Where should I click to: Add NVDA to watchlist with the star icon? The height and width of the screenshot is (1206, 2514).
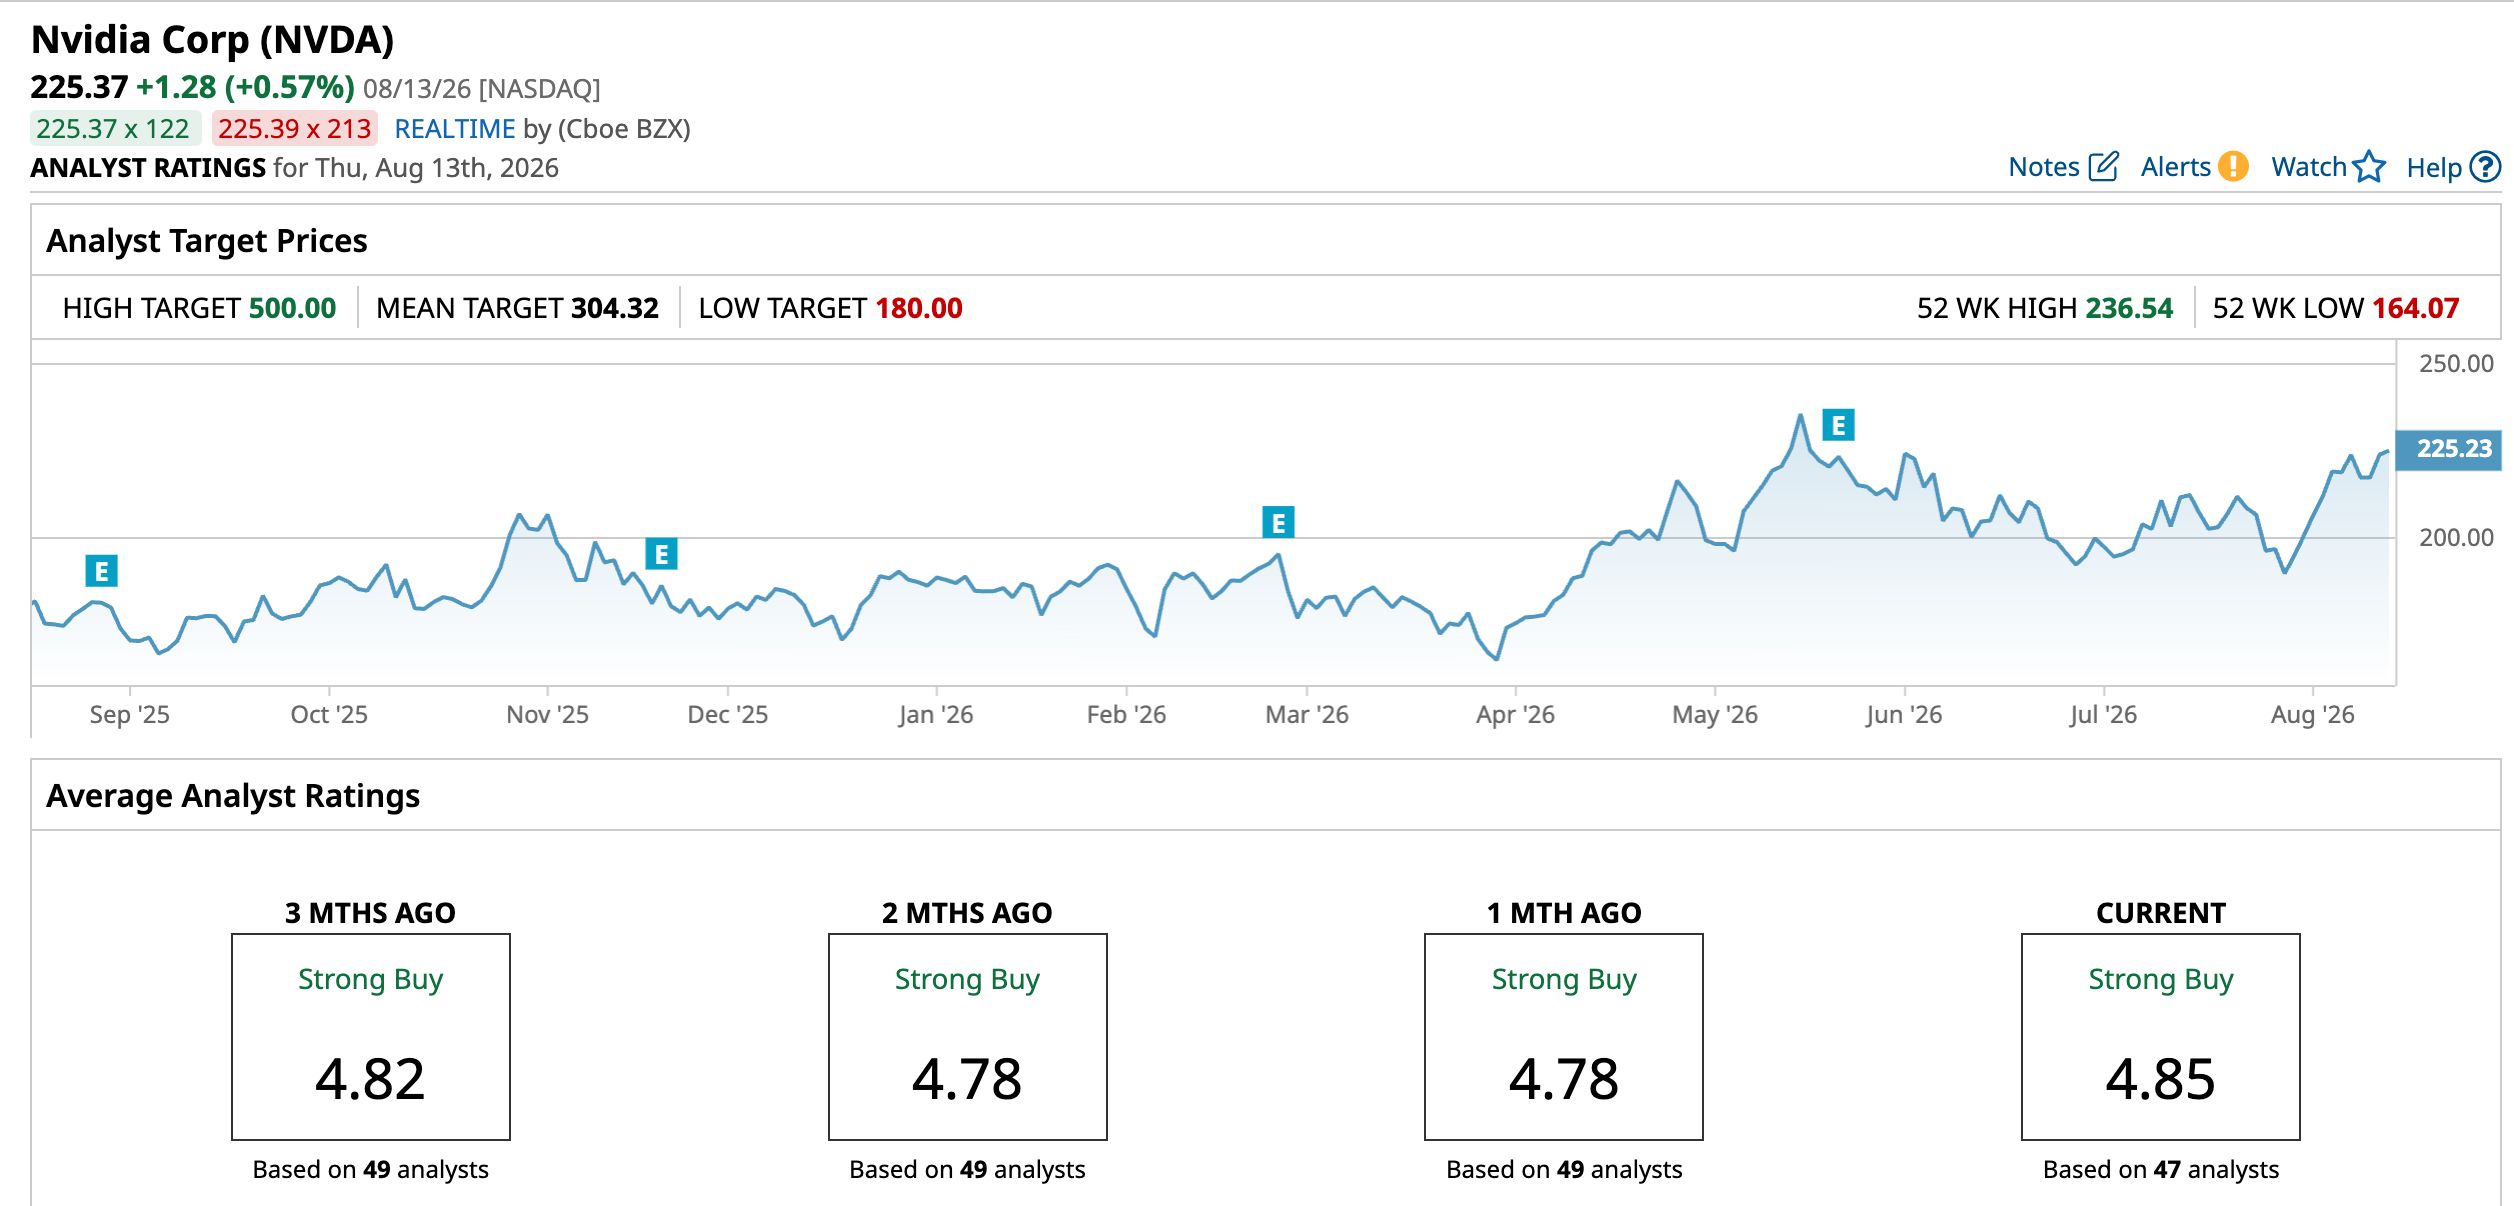pos(2369,167)
